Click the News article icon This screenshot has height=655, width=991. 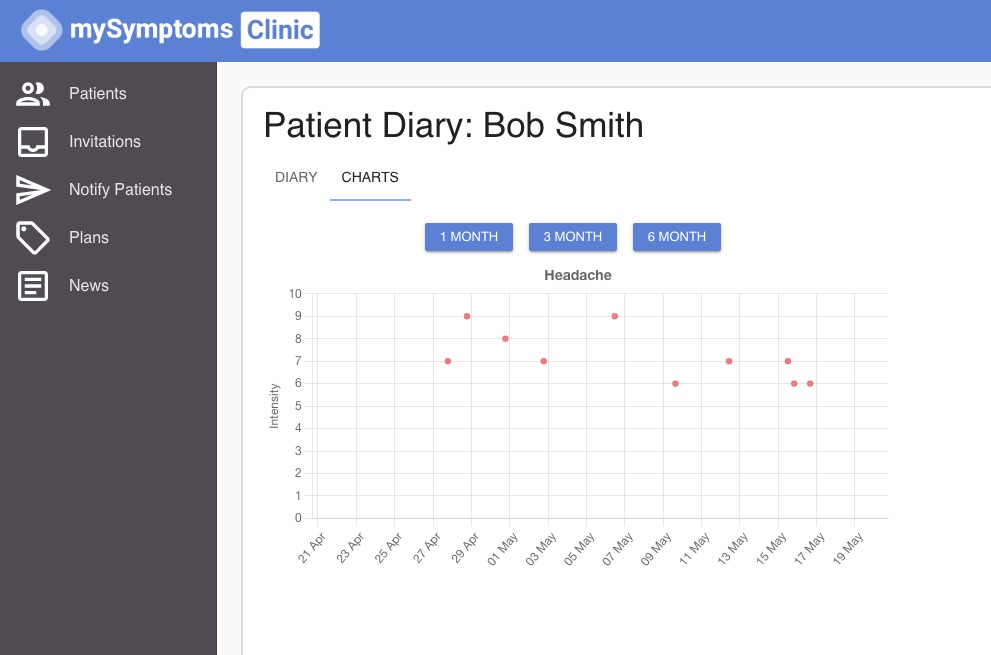pyautogui.click(x=33, y=286)
